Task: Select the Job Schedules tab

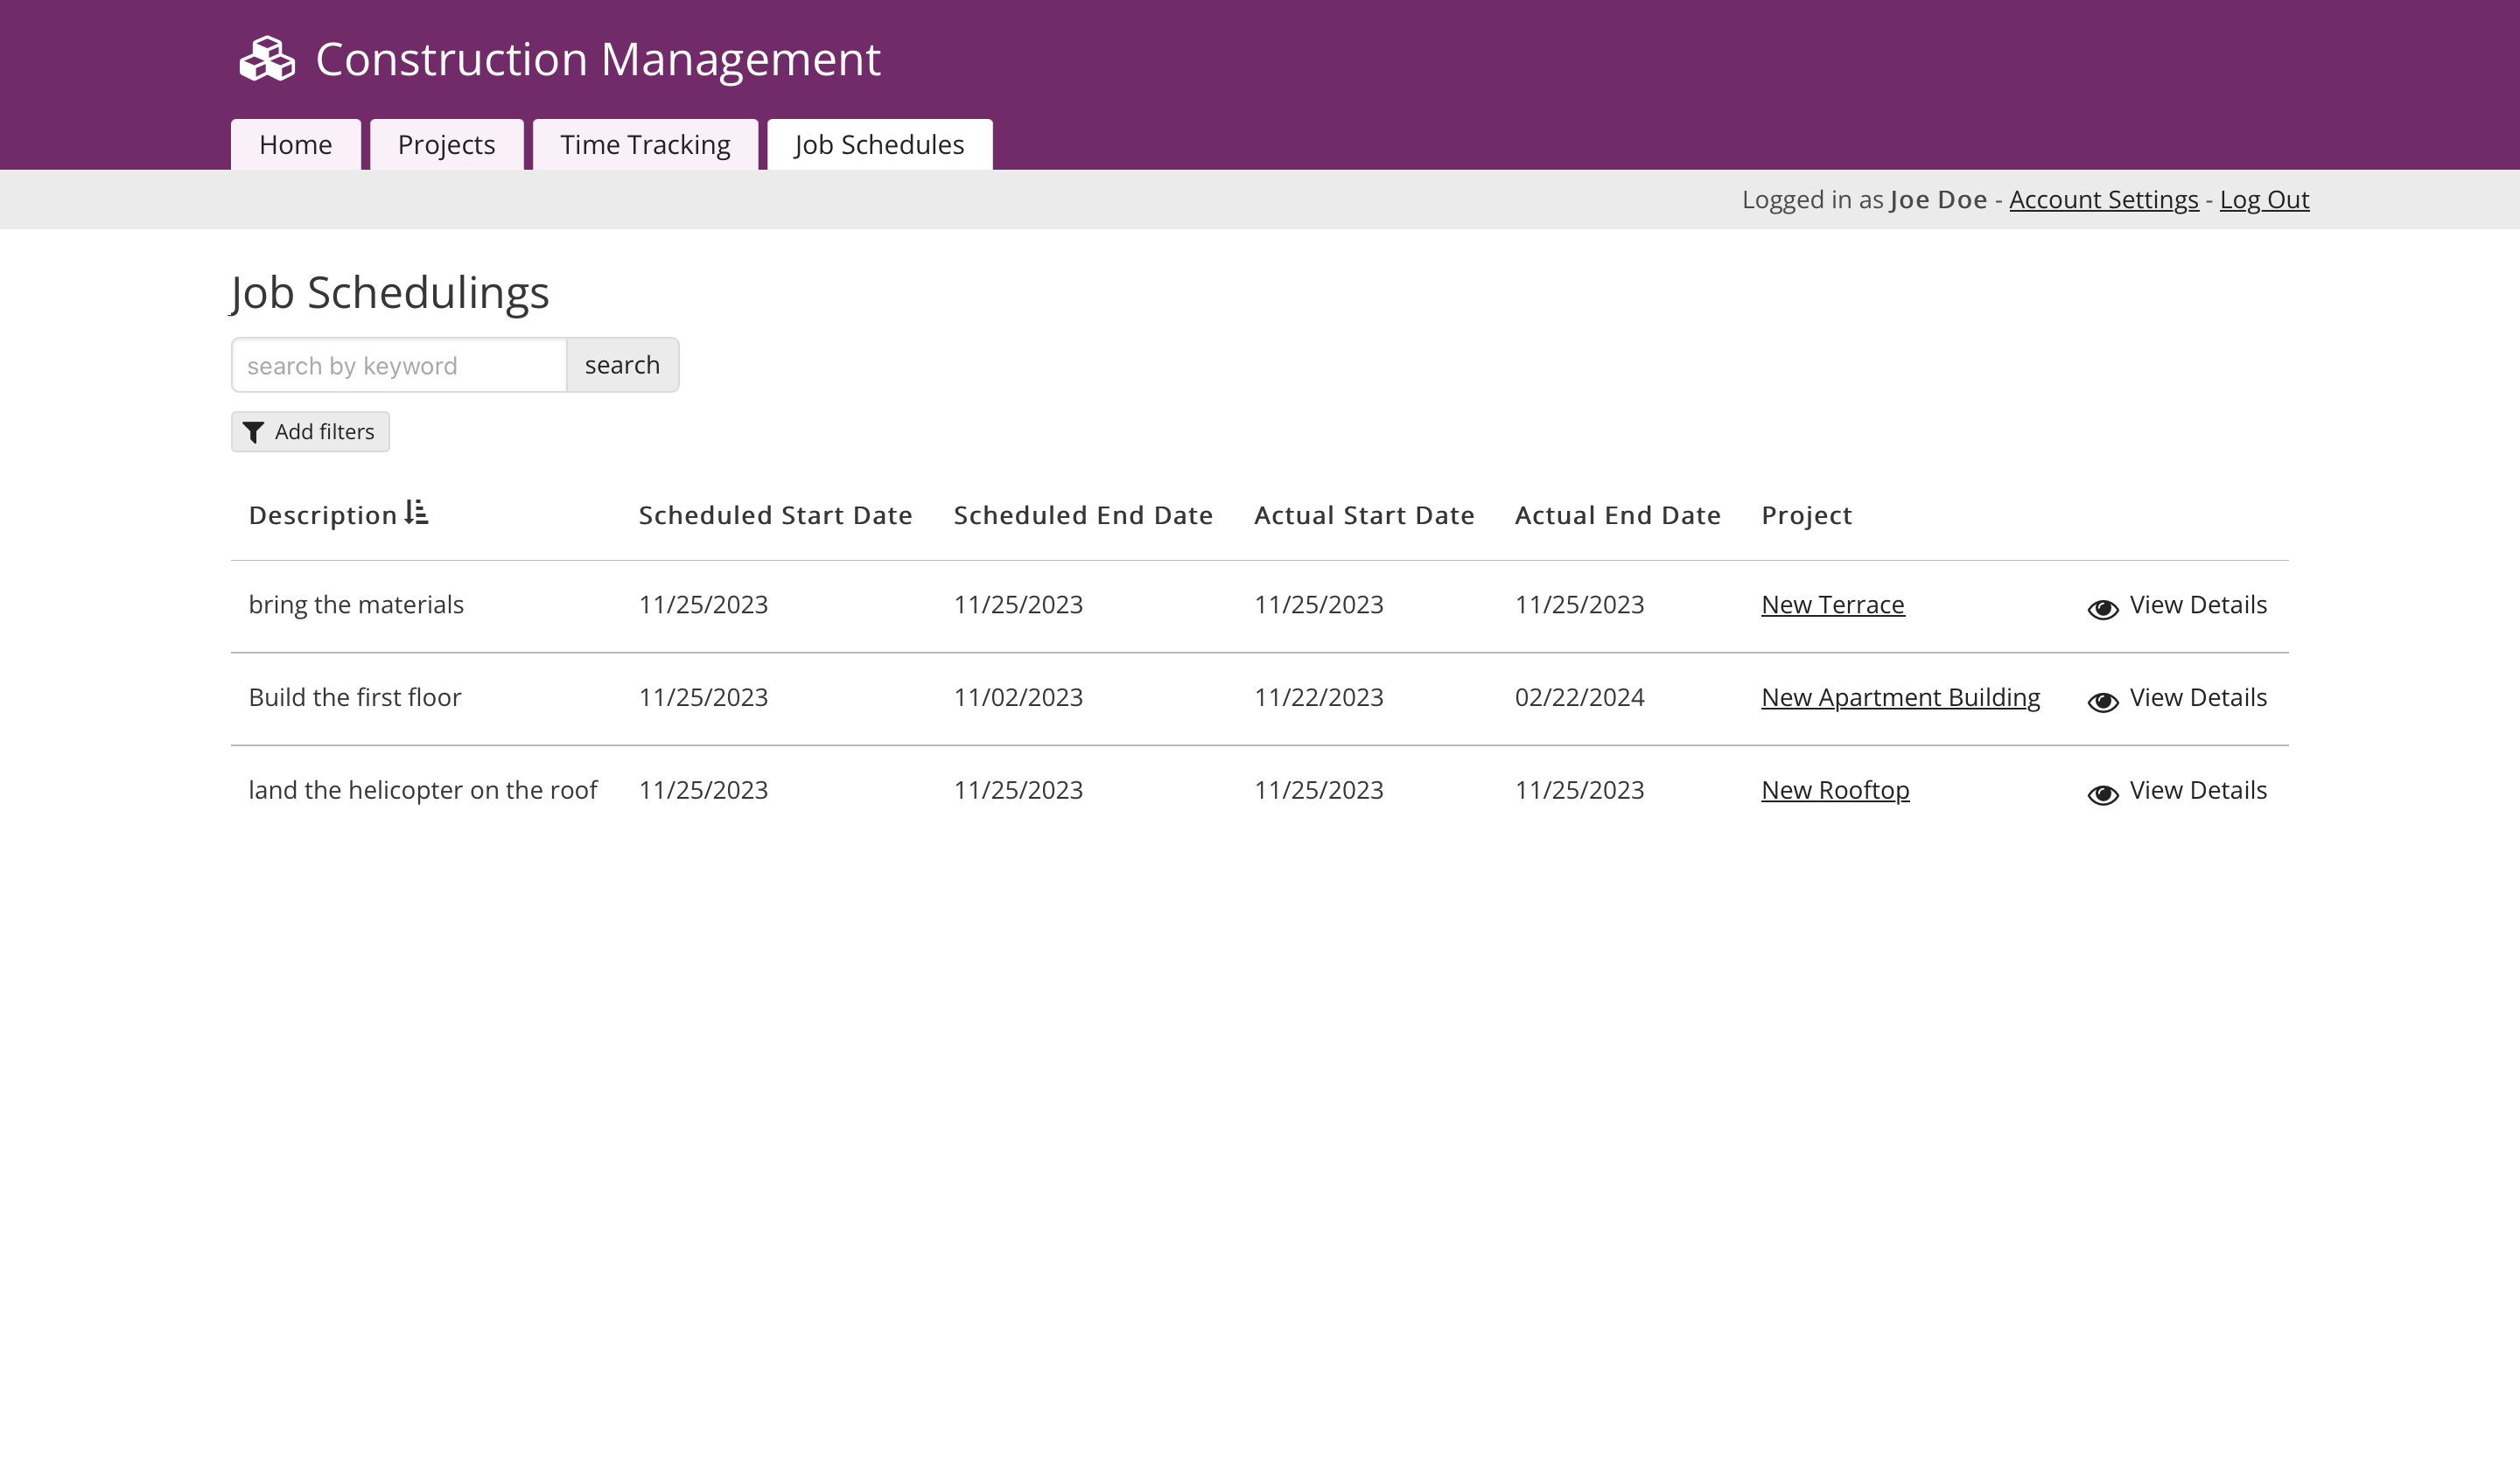Action: (878, 144)
